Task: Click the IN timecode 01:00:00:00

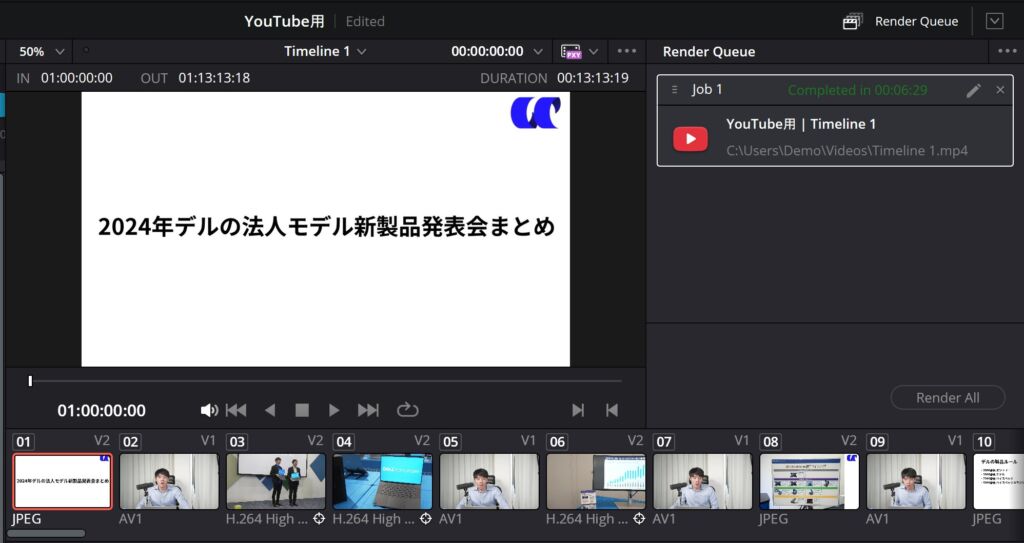Action: [x=76, y=78]
